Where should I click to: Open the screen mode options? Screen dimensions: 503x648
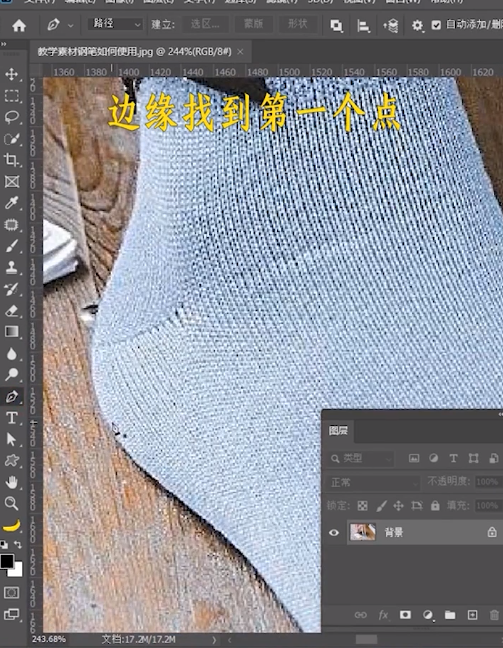point(12,615)
